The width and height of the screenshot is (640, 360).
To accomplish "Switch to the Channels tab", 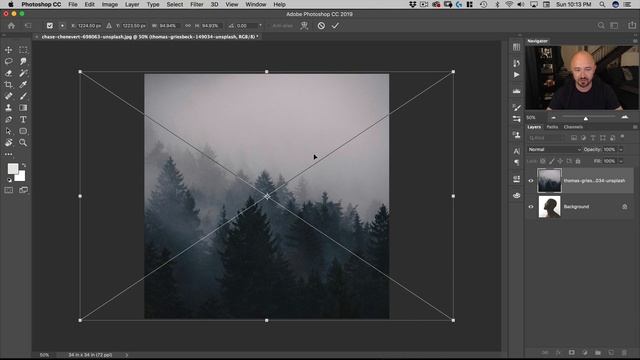I will [x=573, y=127].
